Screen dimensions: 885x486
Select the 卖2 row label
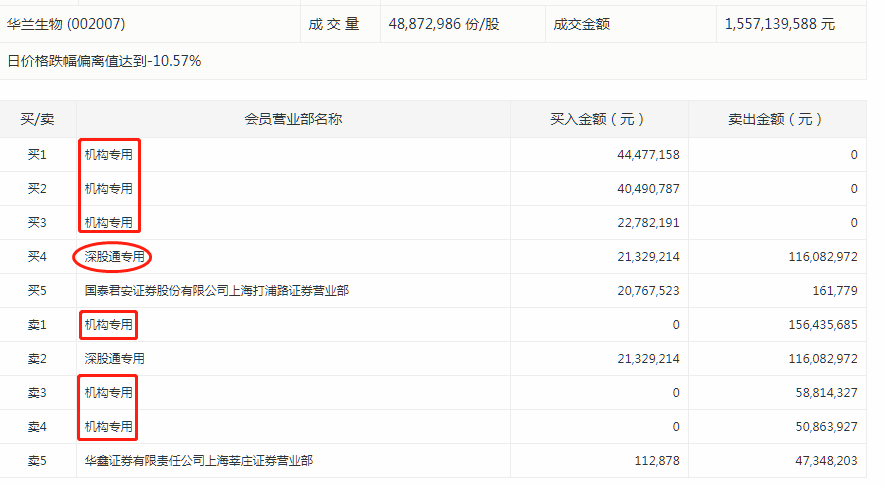pos(37,359)
